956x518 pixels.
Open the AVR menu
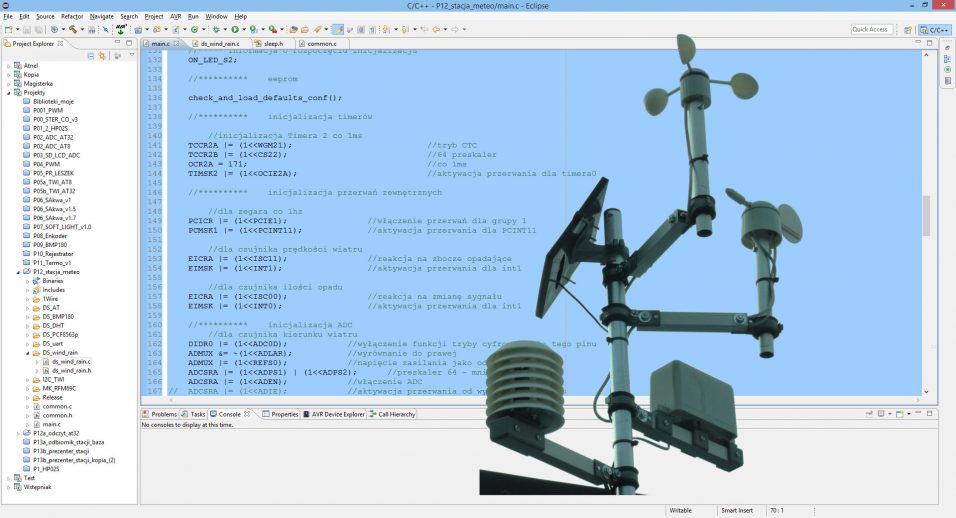click(176, 17)
